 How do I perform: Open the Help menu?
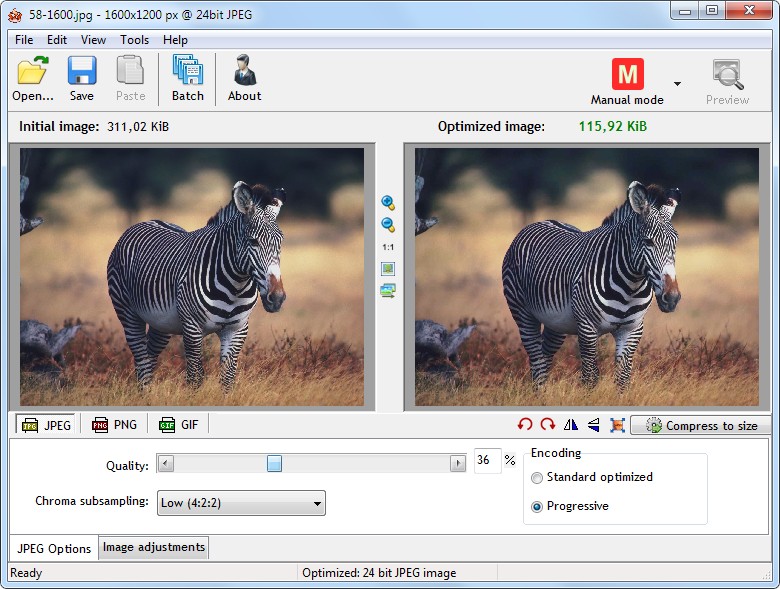point(175,40)
